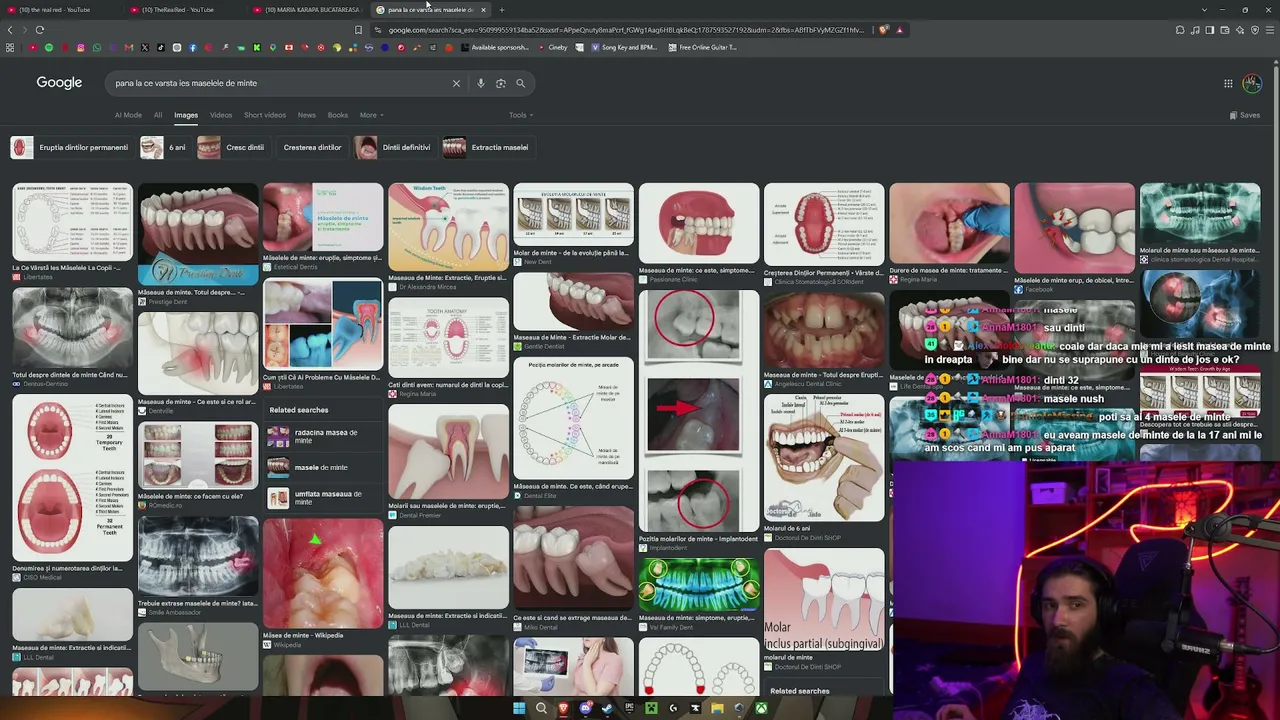This screenshot has height=720, width=1280.
Task: Switch to the Videos tab
Action: pyautogui.click(x=221, y=115)
